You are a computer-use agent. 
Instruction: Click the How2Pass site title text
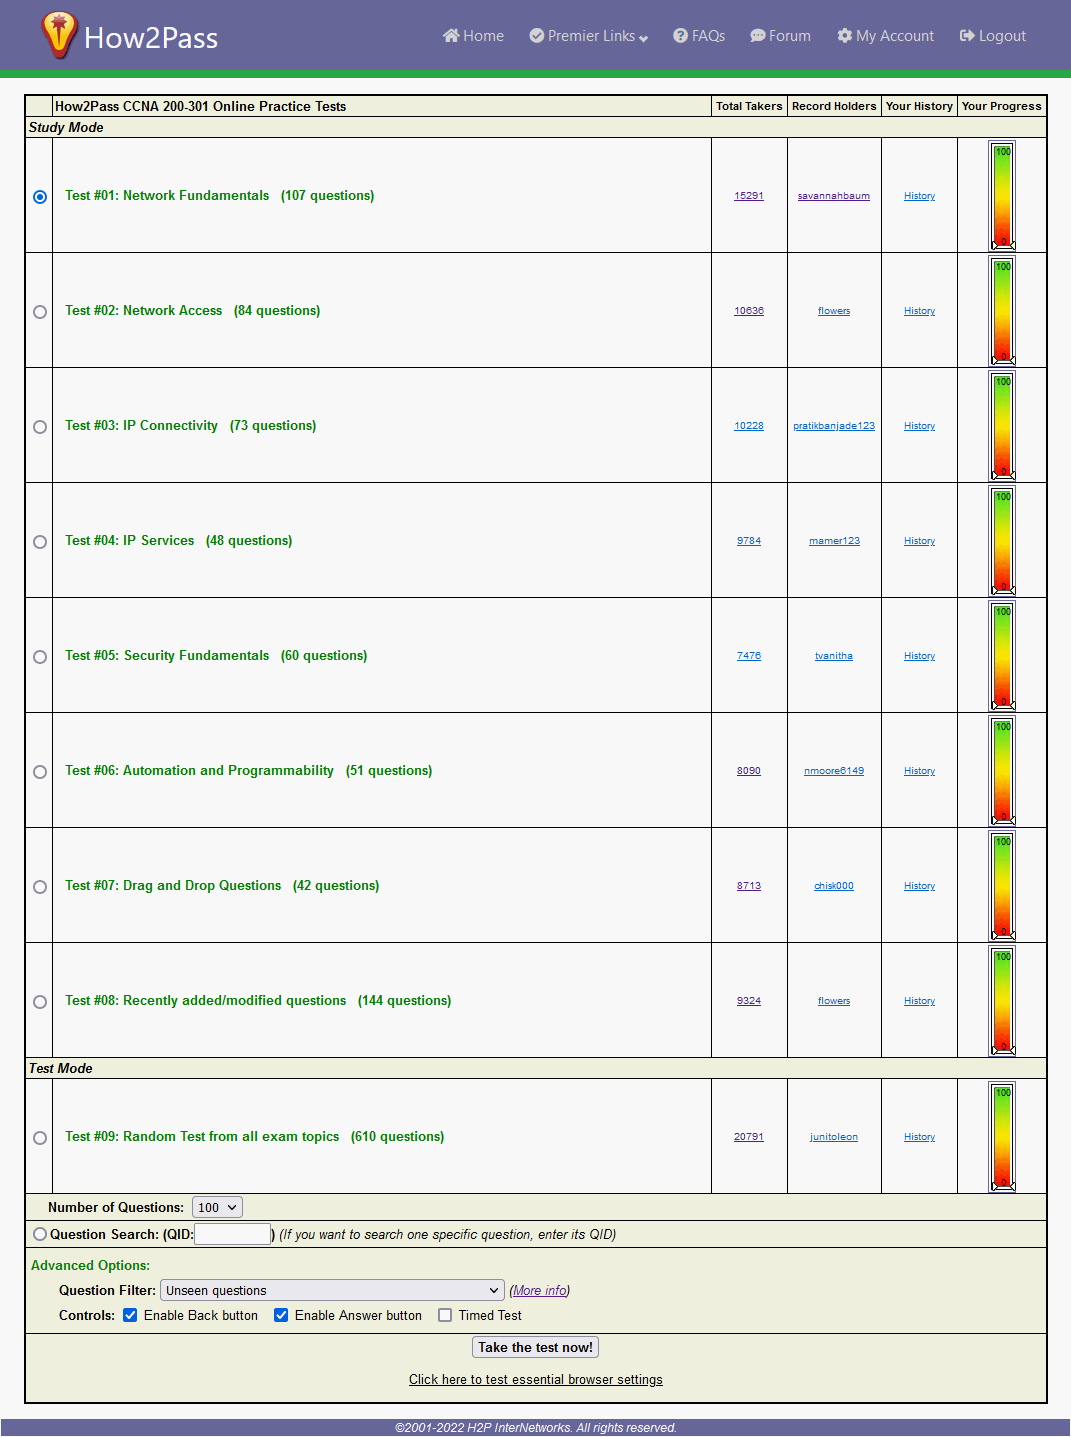pyautogui.click(x=151, y=38)
